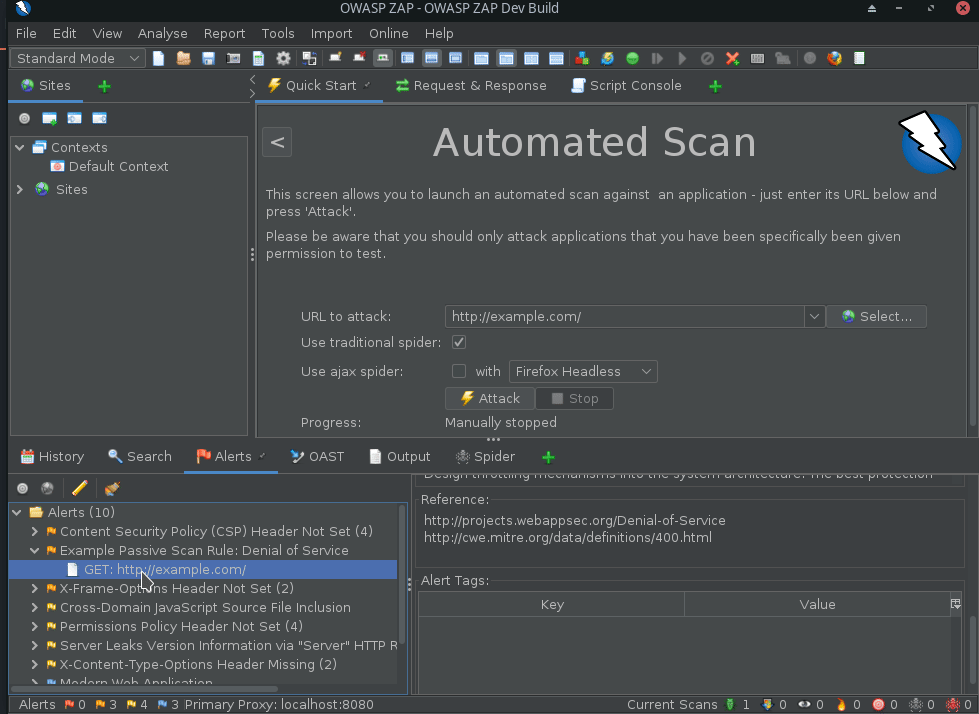Screen dimensions: 979x714
Task: Click the green break toggle circle icon
Action: click(632, 59)
